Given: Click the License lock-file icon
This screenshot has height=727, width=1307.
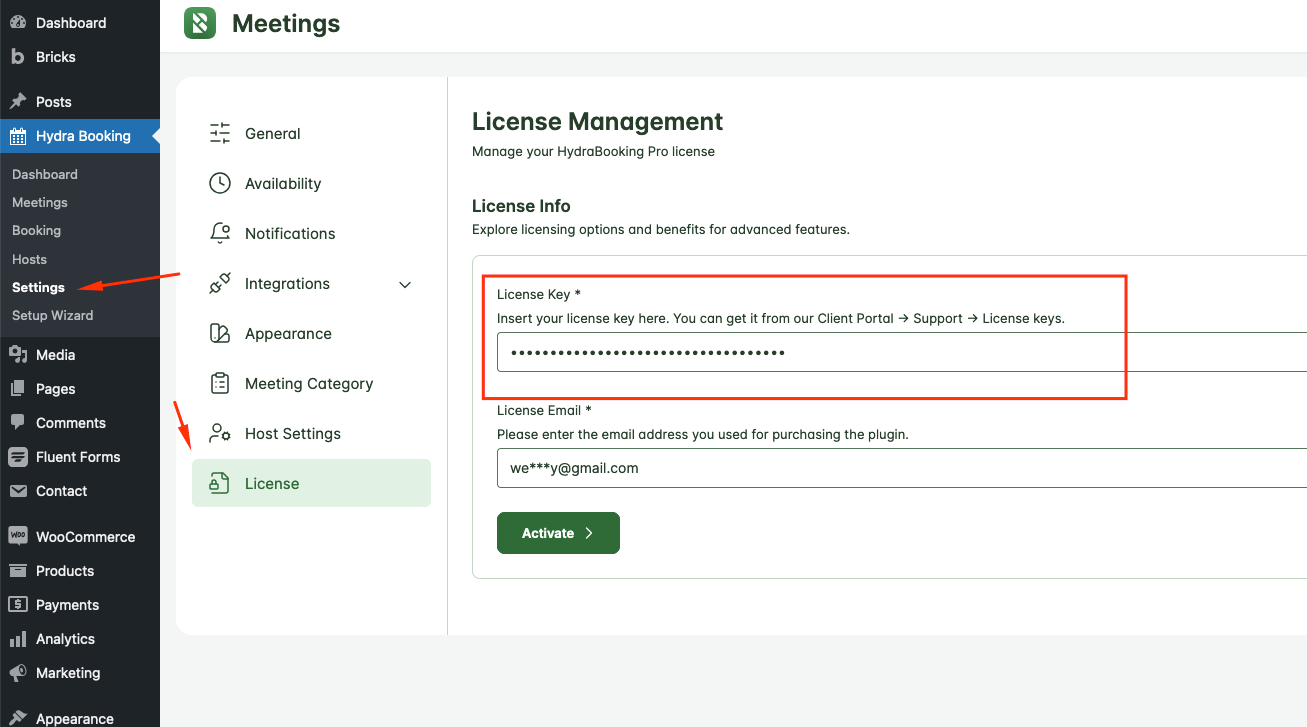Looking at the screenshot, I should pyautogui.click(x=220, y=484).
